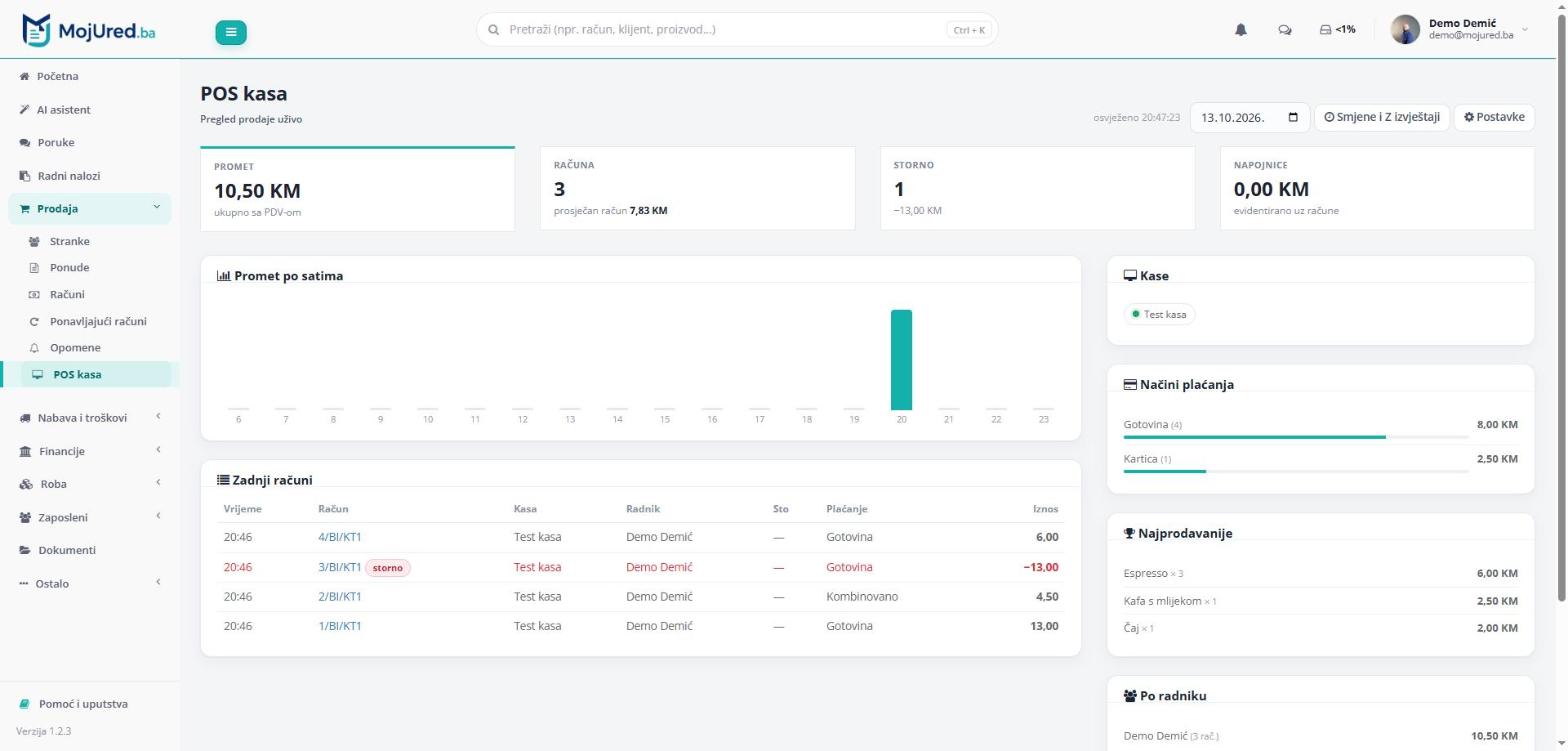Select POS kasa in the sidebar
Screen dimensions: 1568x751
coord(96,374)
